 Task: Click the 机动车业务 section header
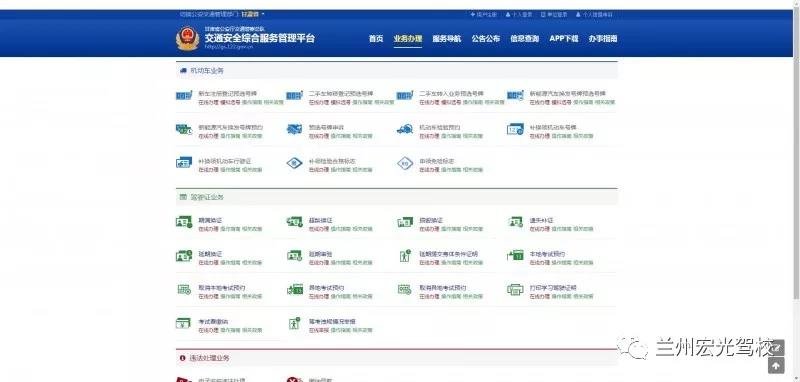(397, 71)
